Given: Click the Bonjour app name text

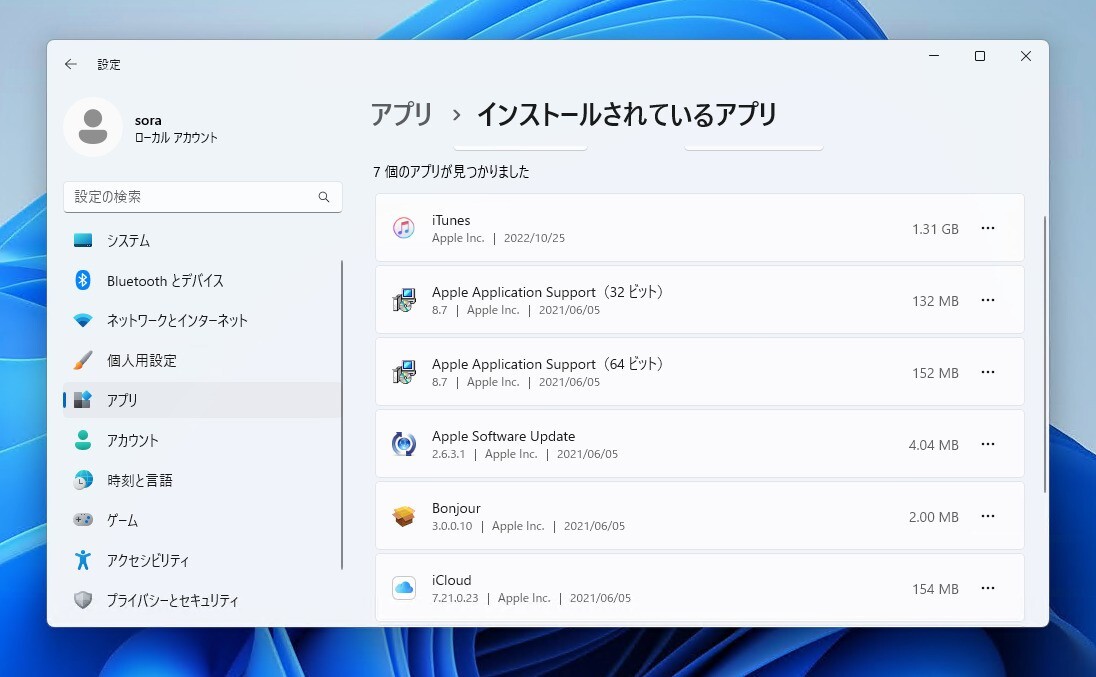Looking at the screenshot, I should (x=456, y=508).
